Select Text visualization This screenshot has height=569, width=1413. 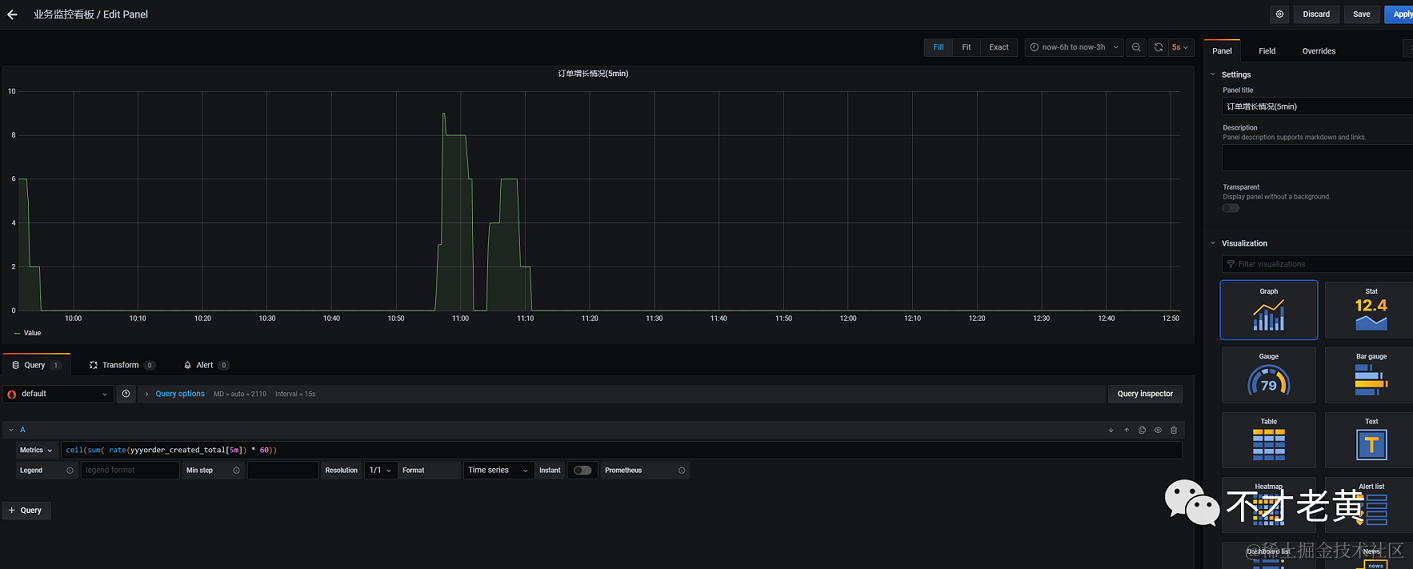(x=1371, y=440)
